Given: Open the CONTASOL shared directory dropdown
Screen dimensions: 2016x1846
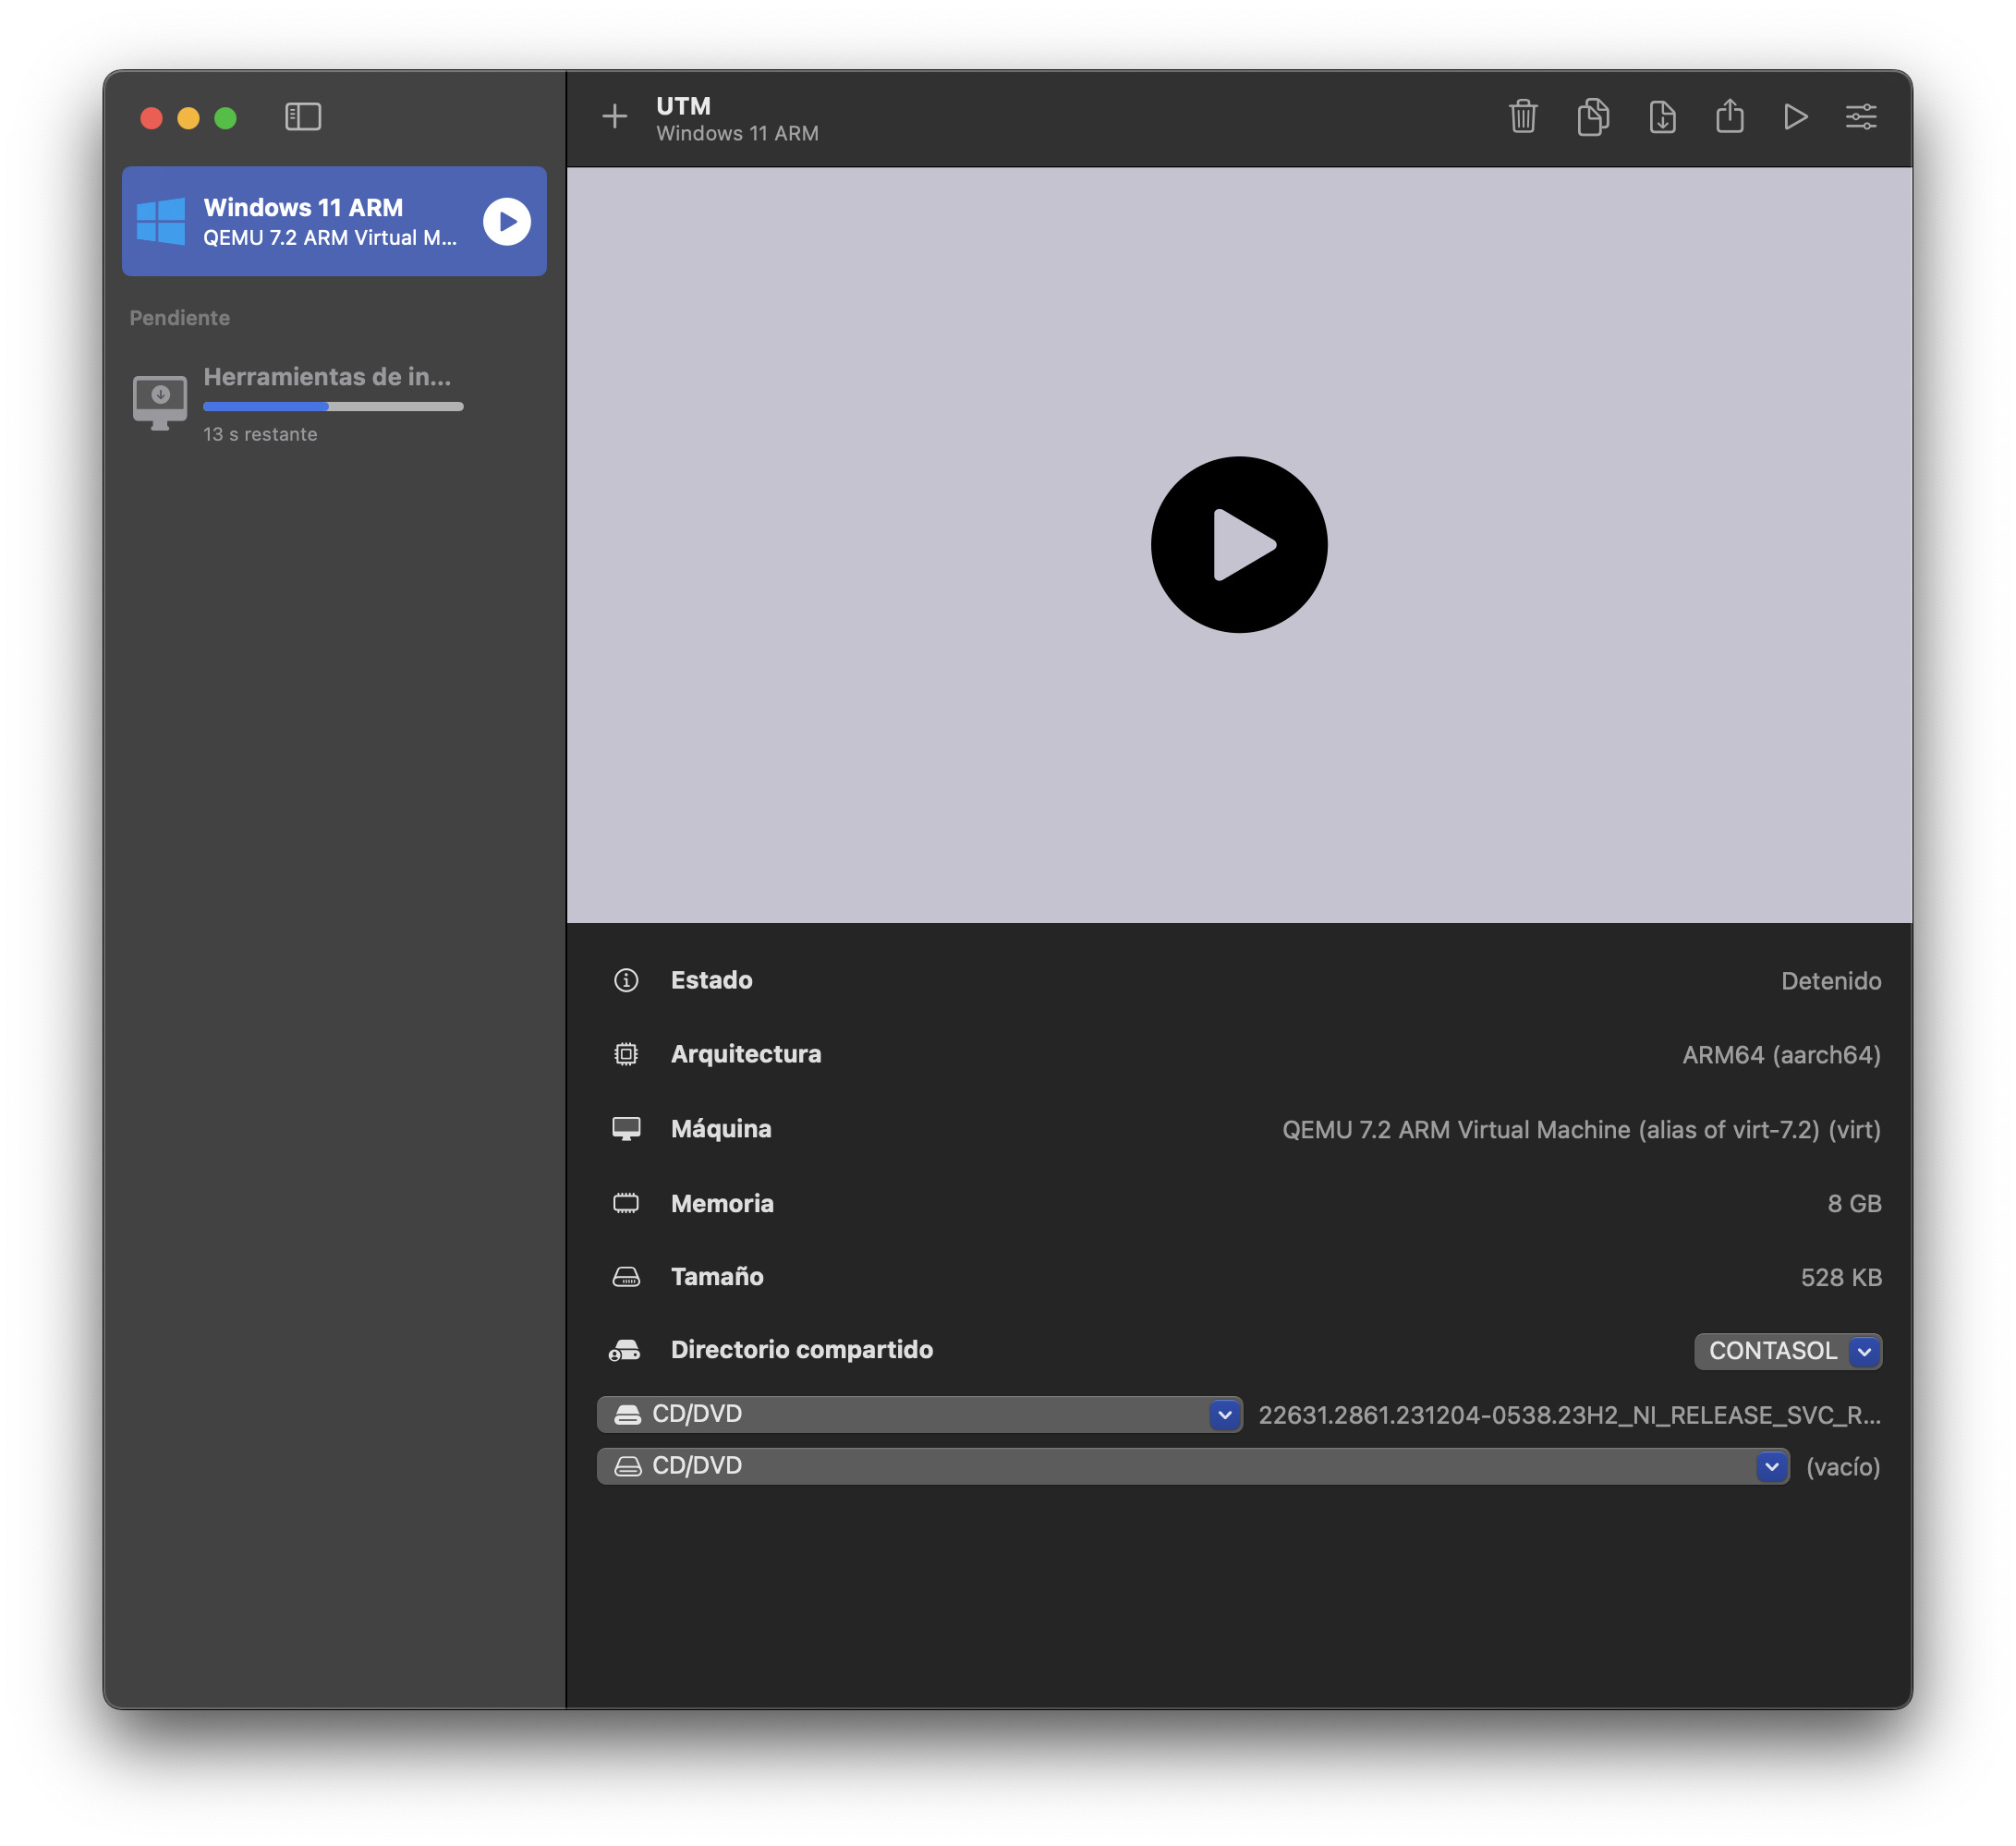Looking at the screenshot, I should 1788,1351.
